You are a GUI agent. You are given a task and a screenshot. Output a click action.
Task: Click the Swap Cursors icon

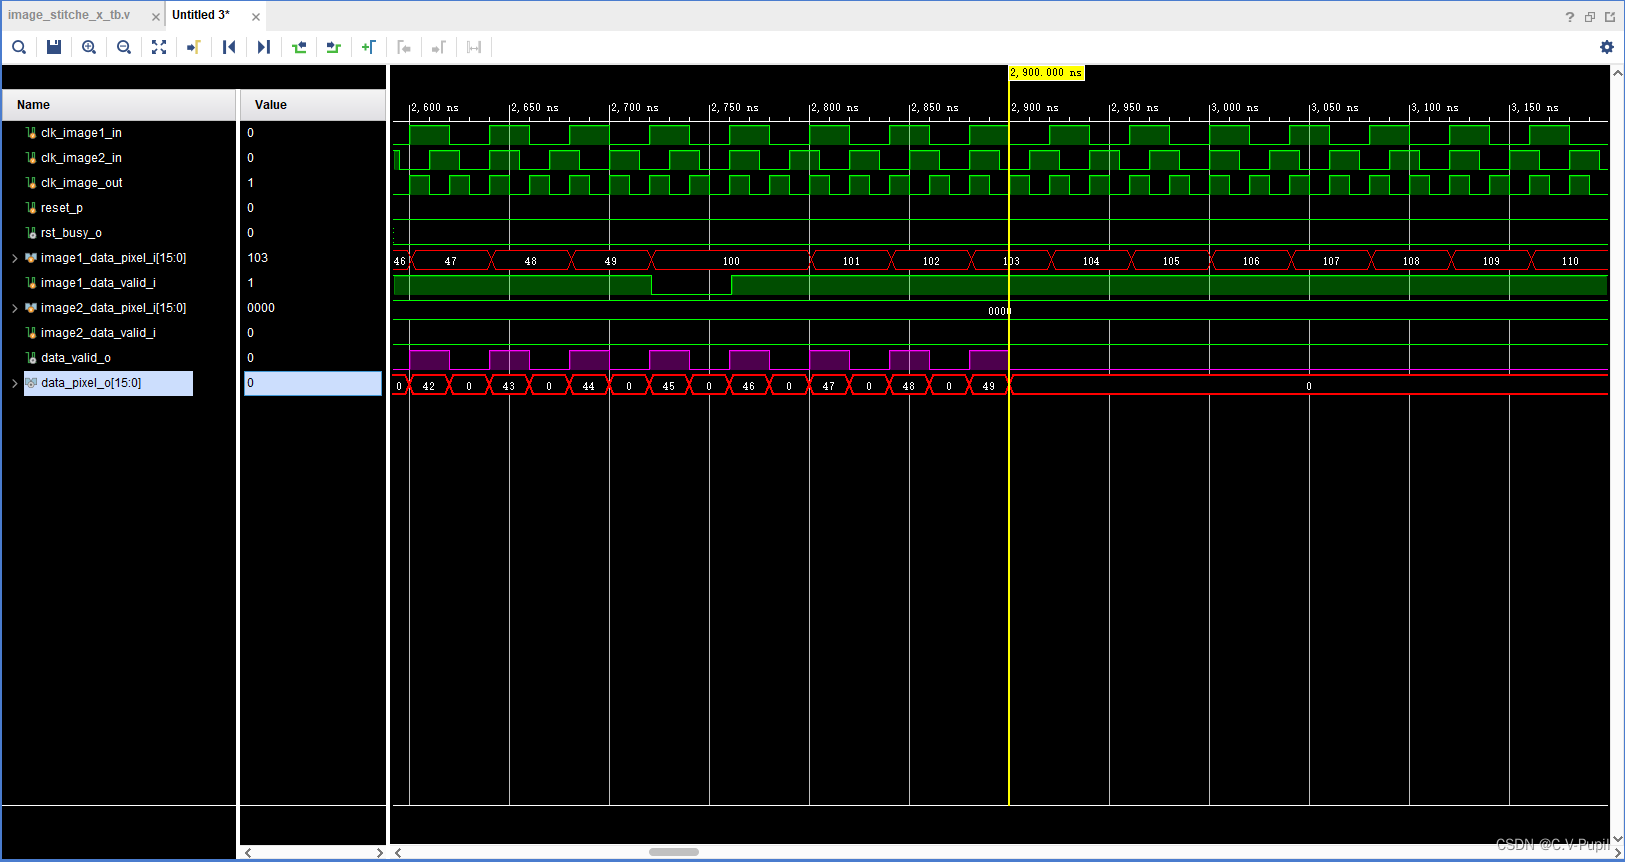pyautogui.click(x=474, y=47)
